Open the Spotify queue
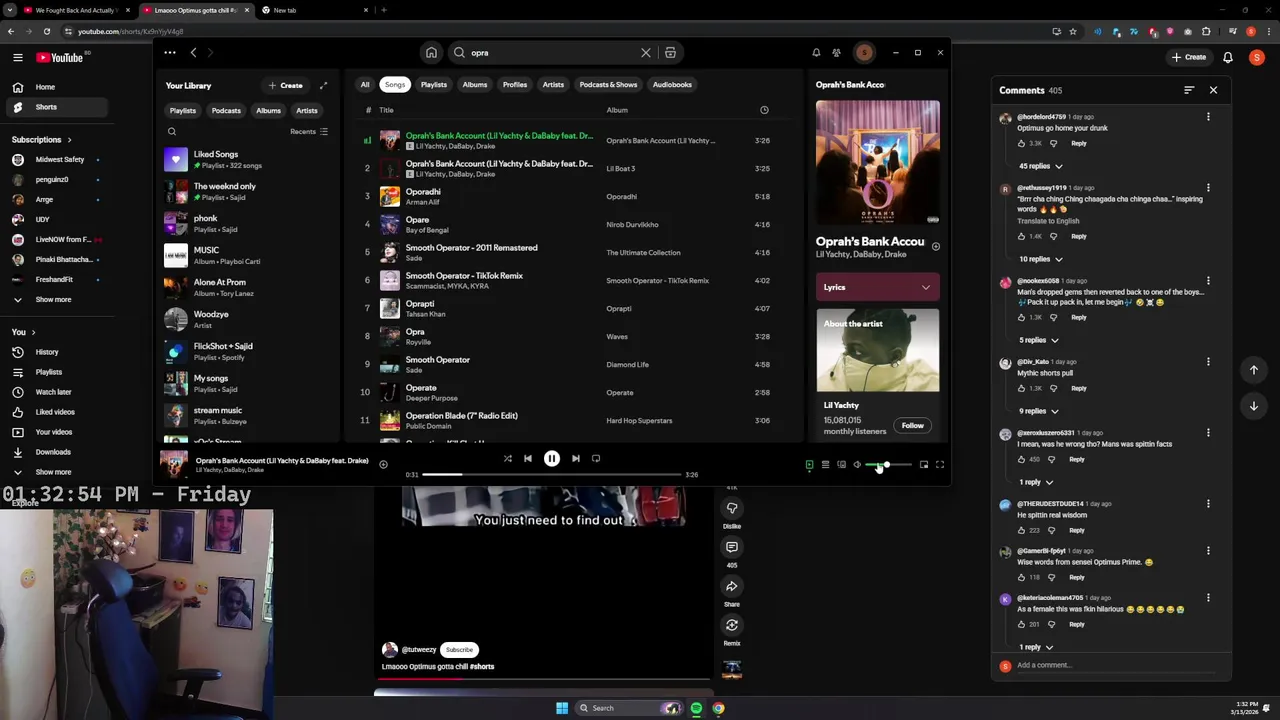This screenshot has height=720, width=1280. (x=825, y=465)
